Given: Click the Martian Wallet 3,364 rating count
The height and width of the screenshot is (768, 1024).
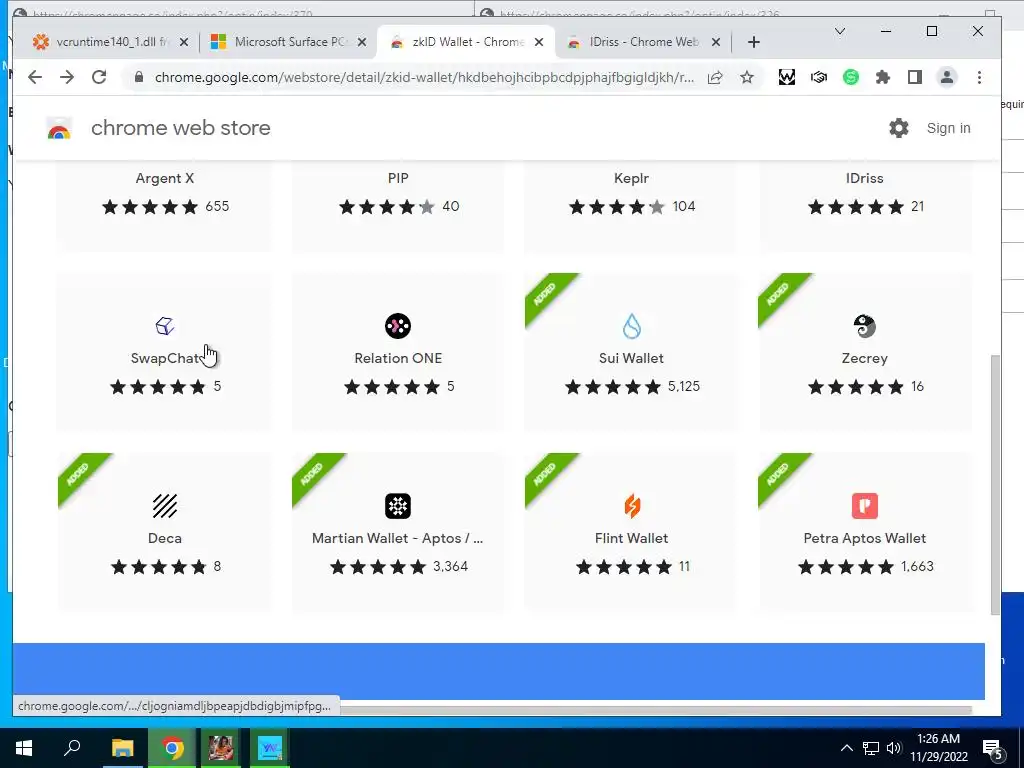Looking at the screenshot, I should (451, 566).
